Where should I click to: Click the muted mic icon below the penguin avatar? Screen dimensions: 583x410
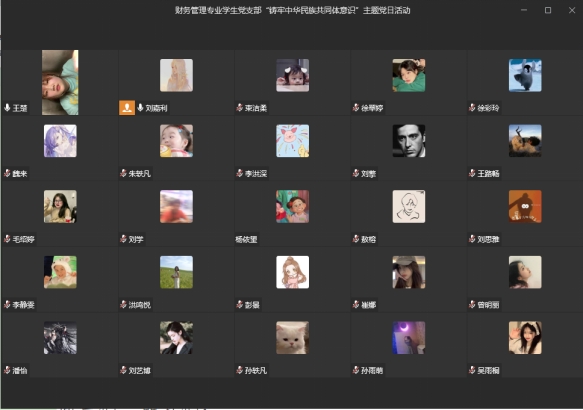pyautogui.click(x=472, y=108)
